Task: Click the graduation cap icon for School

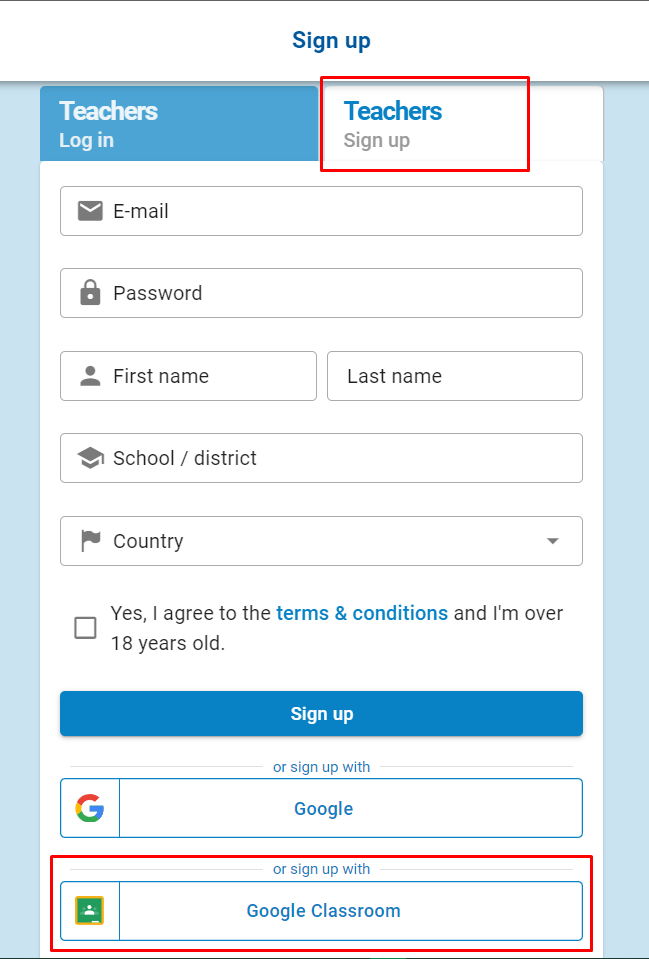Action: pyautogui.click(x=90, y=457)
